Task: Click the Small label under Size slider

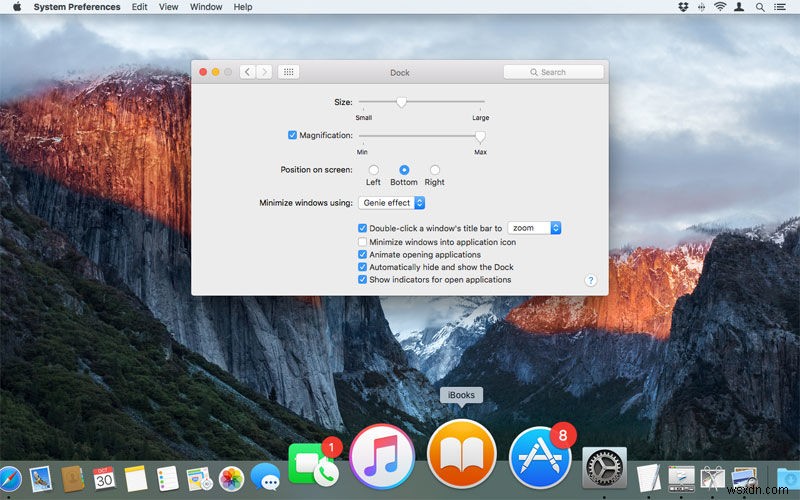Action: point(364,117)
